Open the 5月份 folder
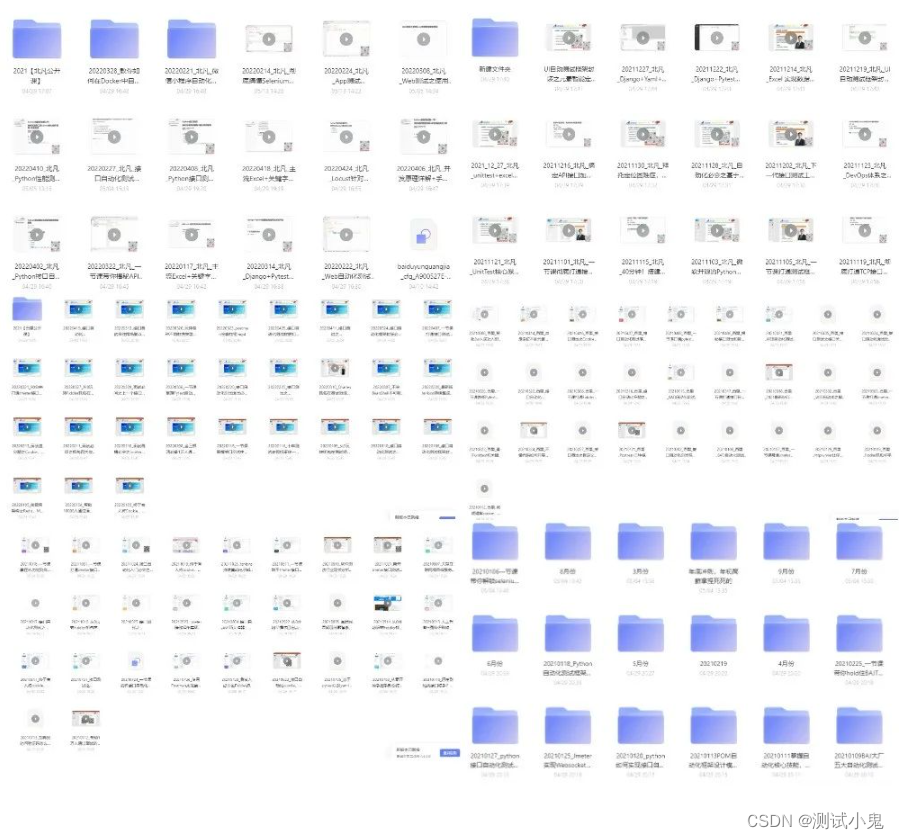899x839 pixels. tap(640, 634)
